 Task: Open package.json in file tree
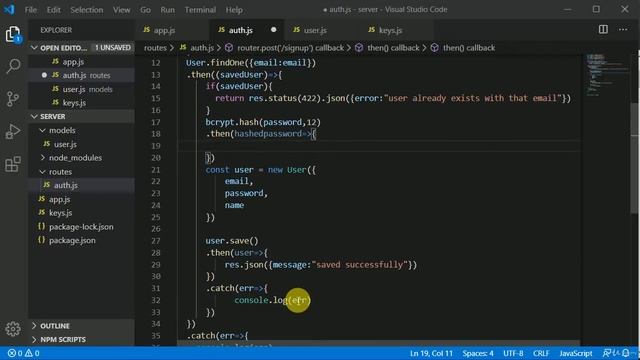81,240
